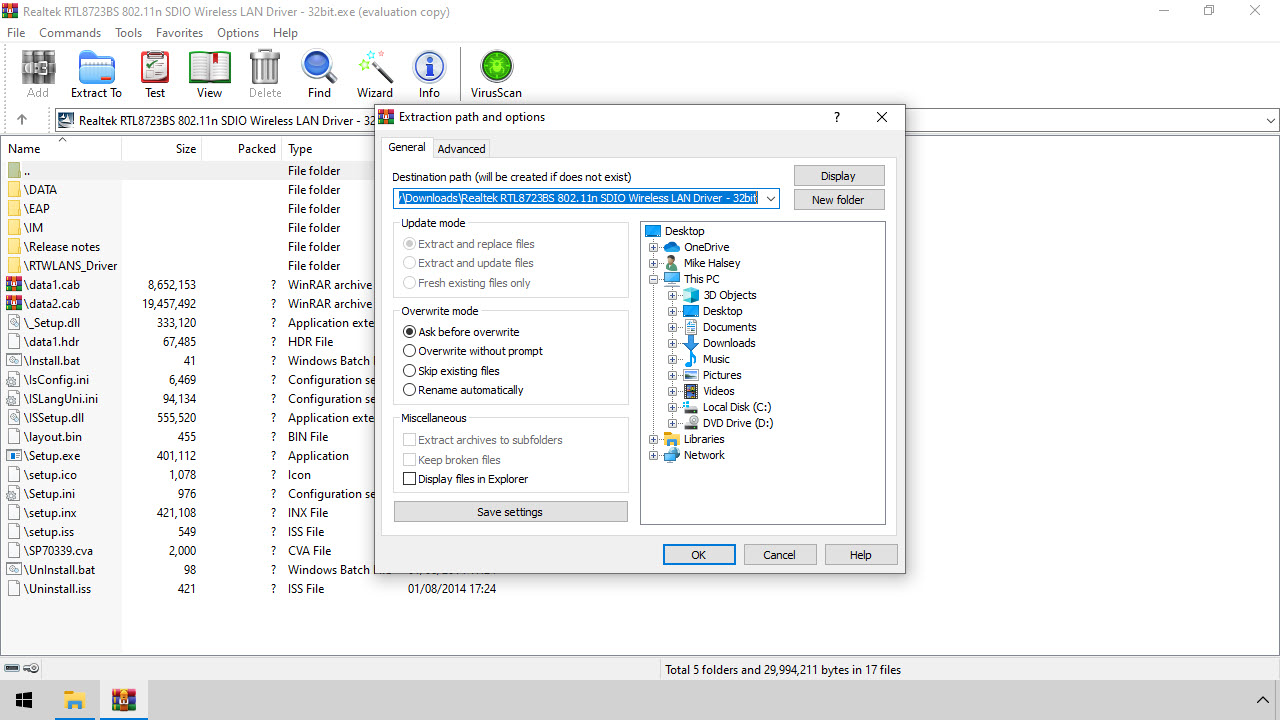This screenshot has width=1280, height=720.
Task: Expand Network tree node
Action: coord(654,455)
